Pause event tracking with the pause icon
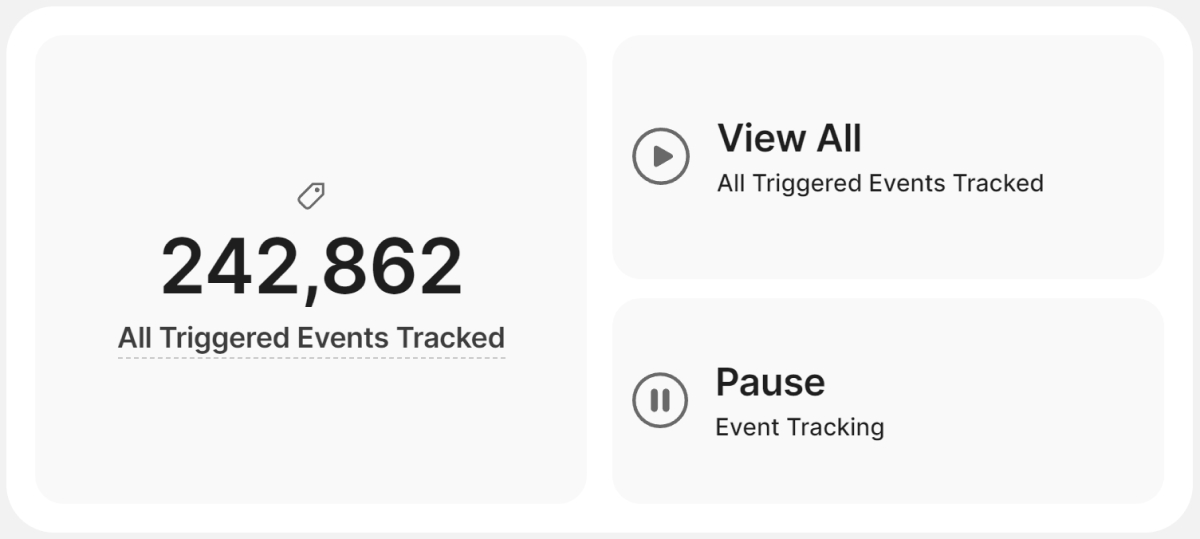 (660, 400)
